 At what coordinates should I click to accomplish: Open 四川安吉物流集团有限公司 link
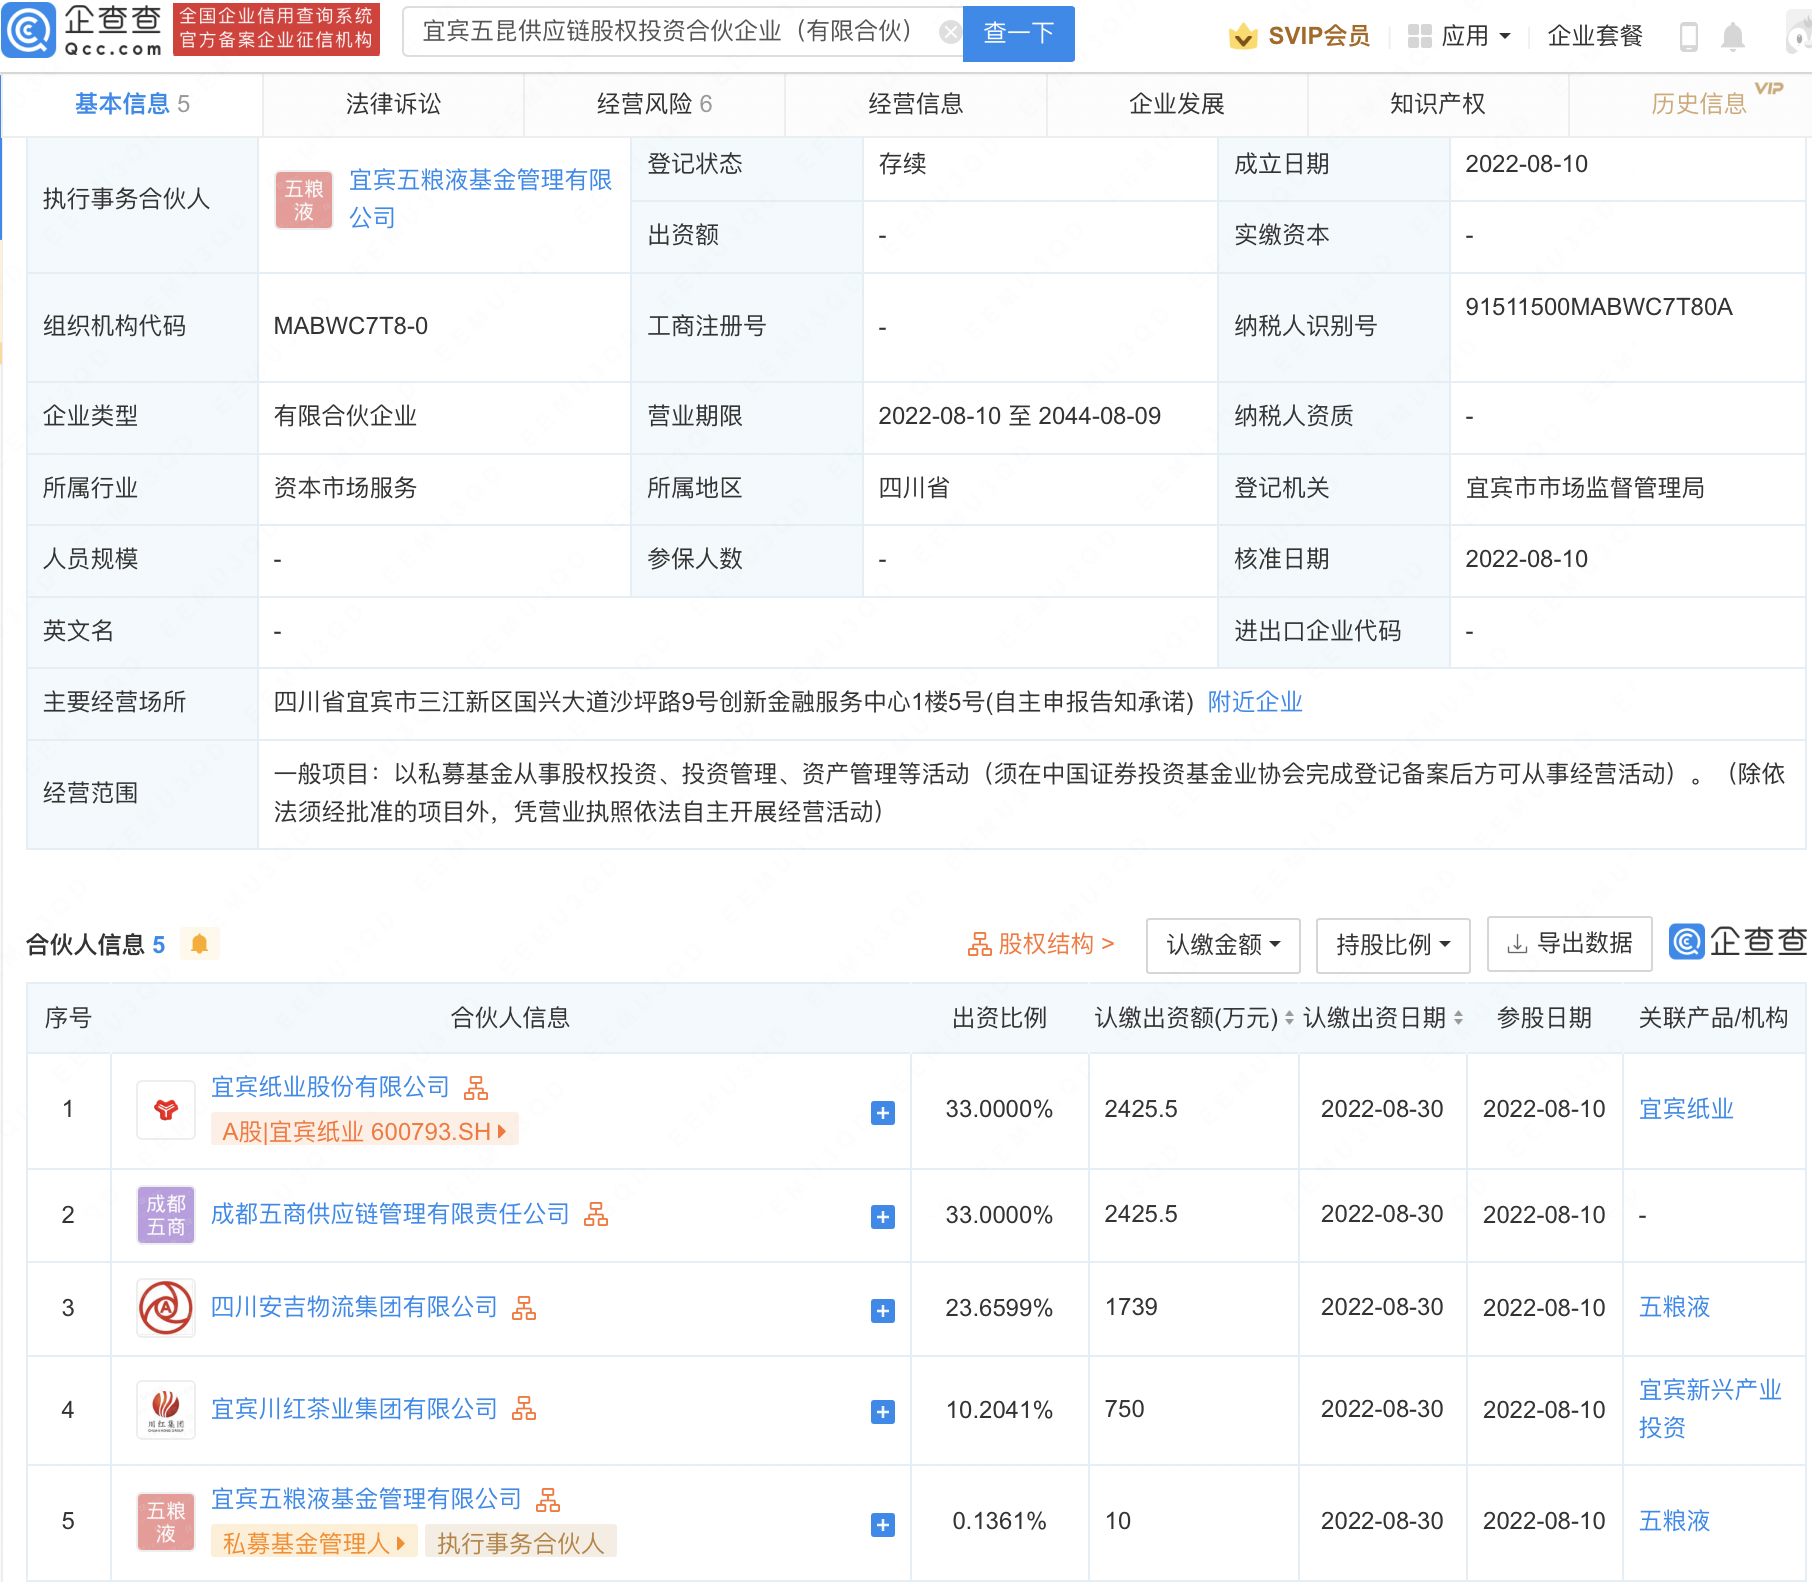tap(354, 1307)
